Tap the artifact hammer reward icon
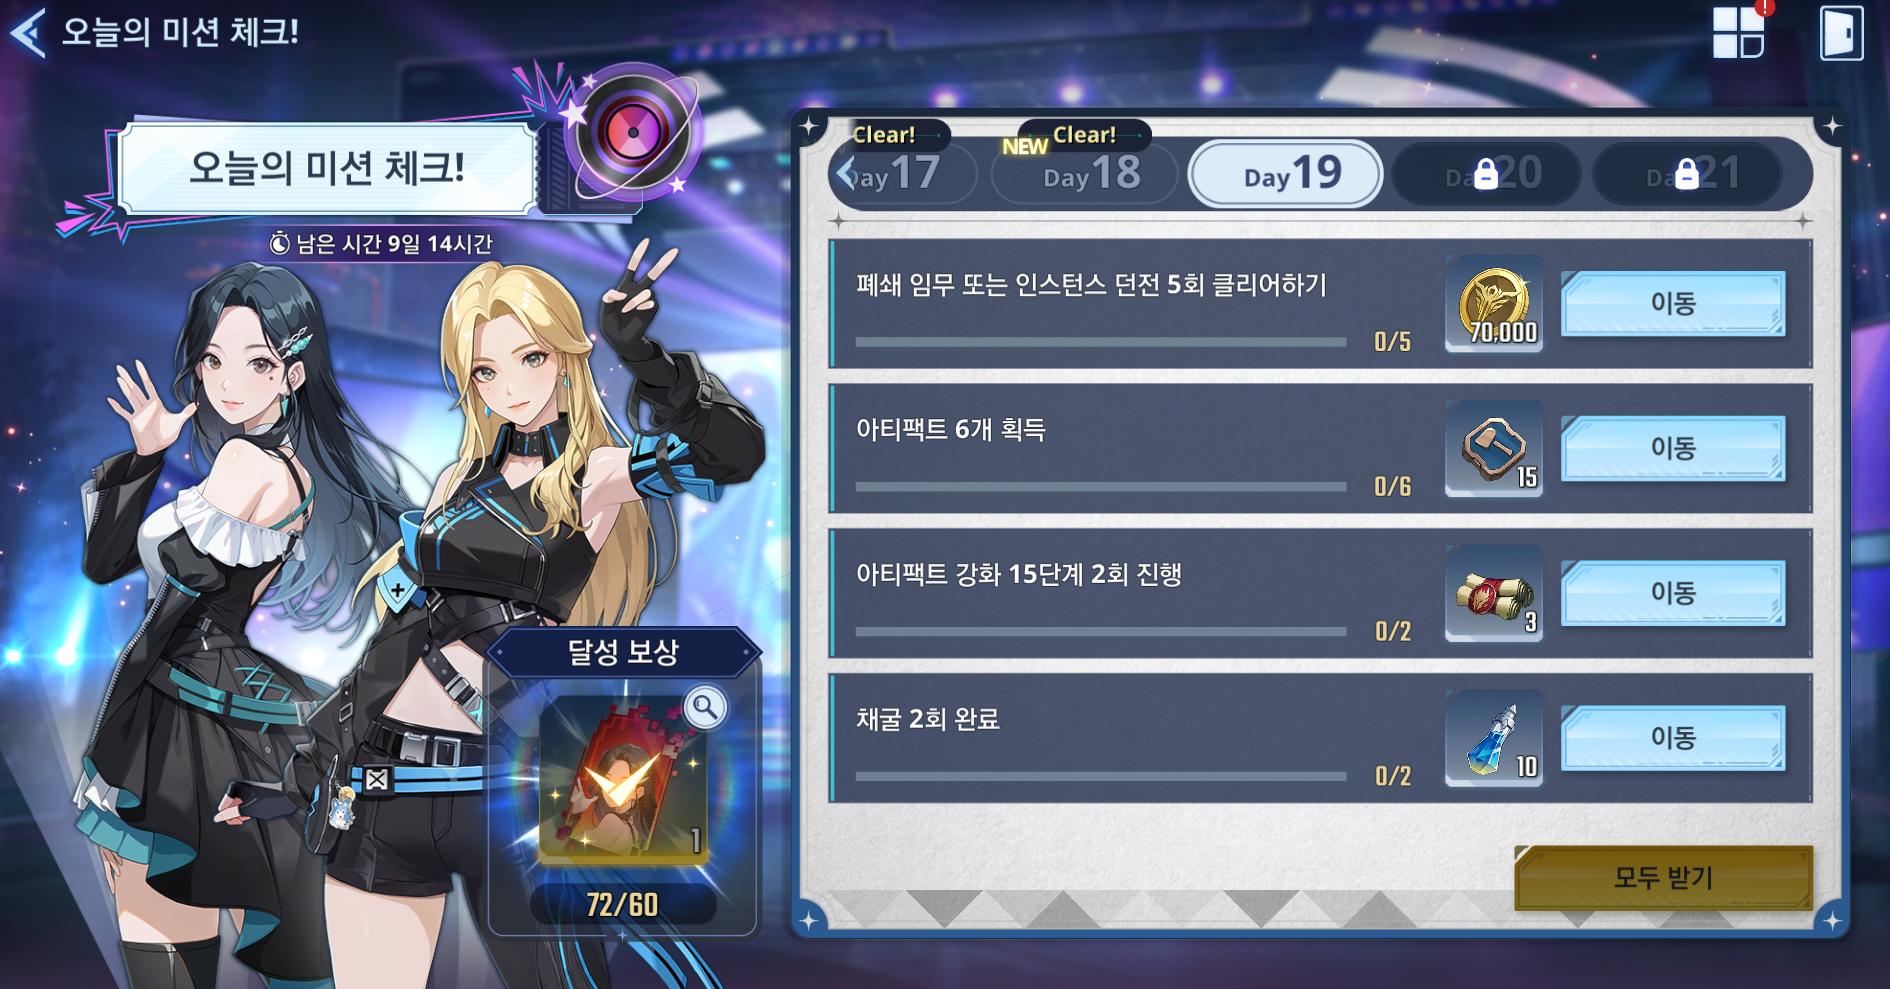 1494,448
